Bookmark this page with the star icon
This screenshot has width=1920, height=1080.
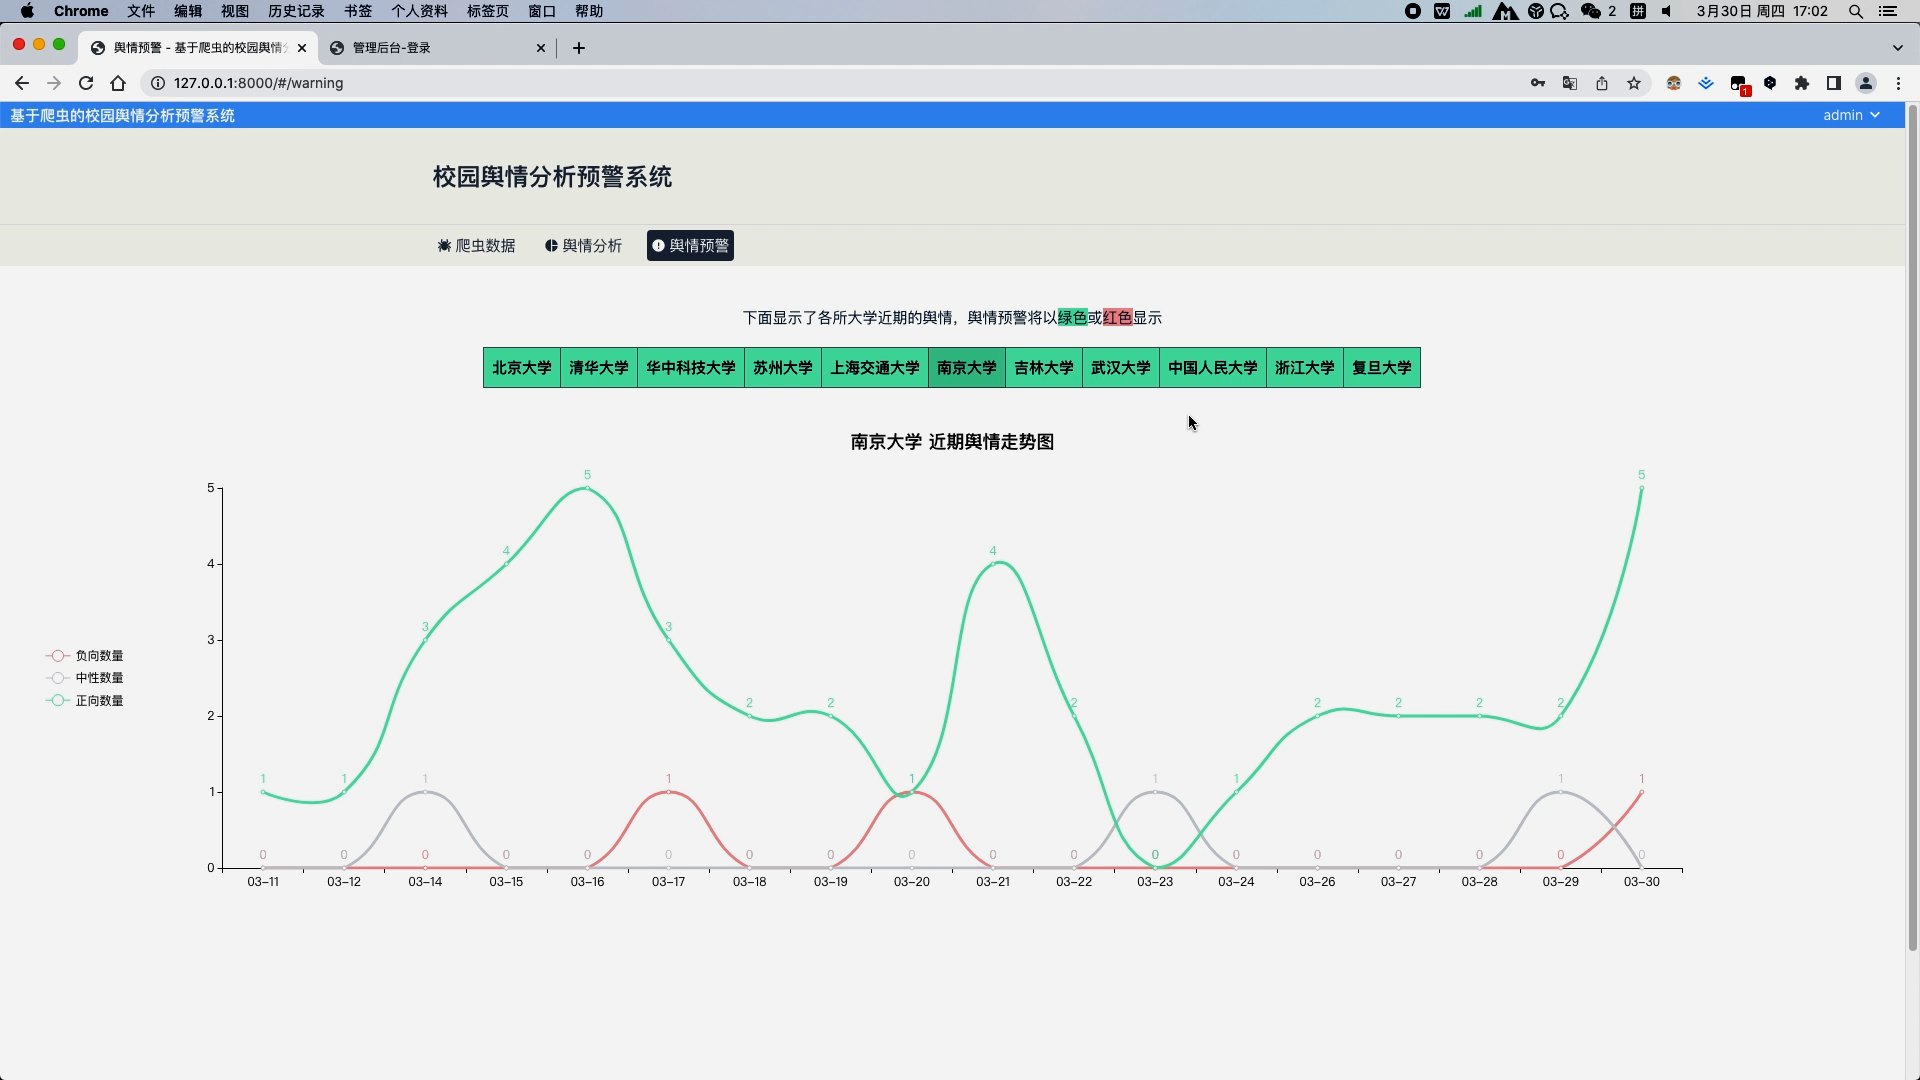1634,84
